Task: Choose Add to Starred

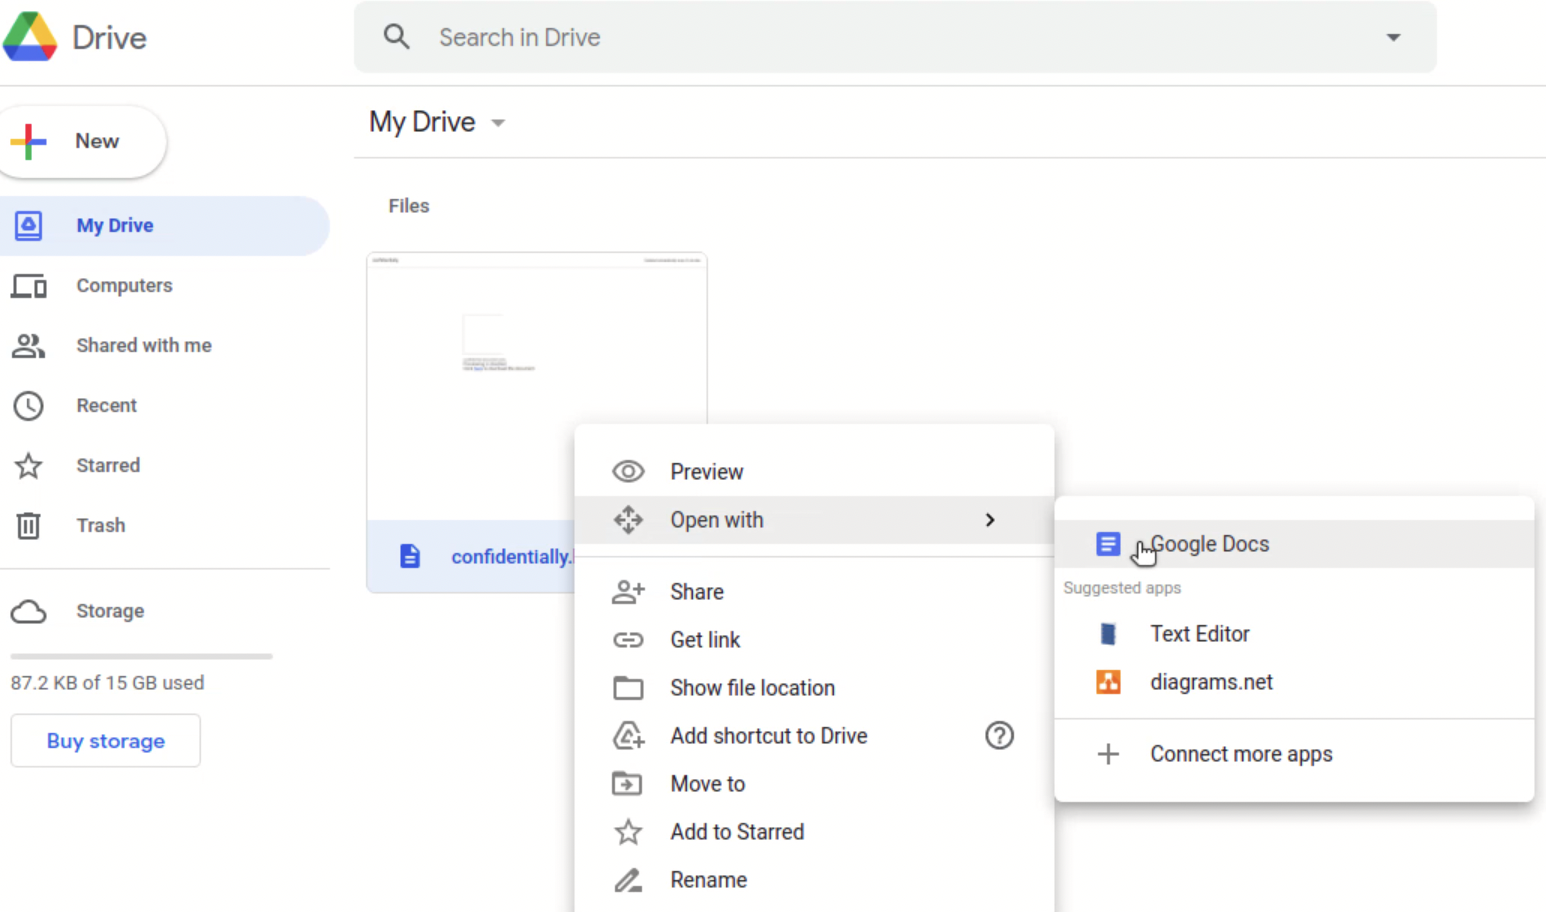Action: pos(814,832)
